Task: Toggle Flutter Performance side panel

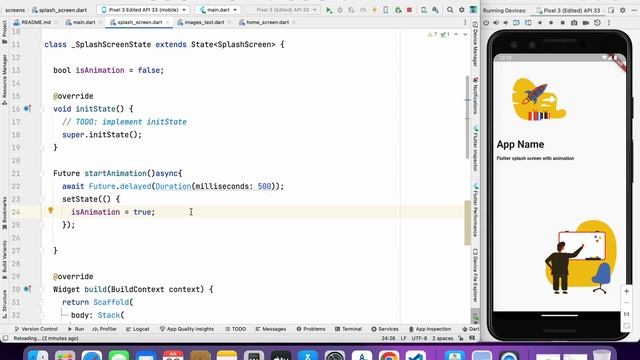Action: click(476, 210)
